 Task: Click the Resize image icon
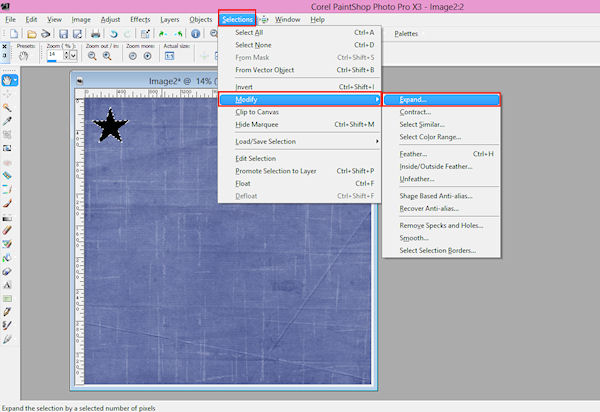point(145,34)
